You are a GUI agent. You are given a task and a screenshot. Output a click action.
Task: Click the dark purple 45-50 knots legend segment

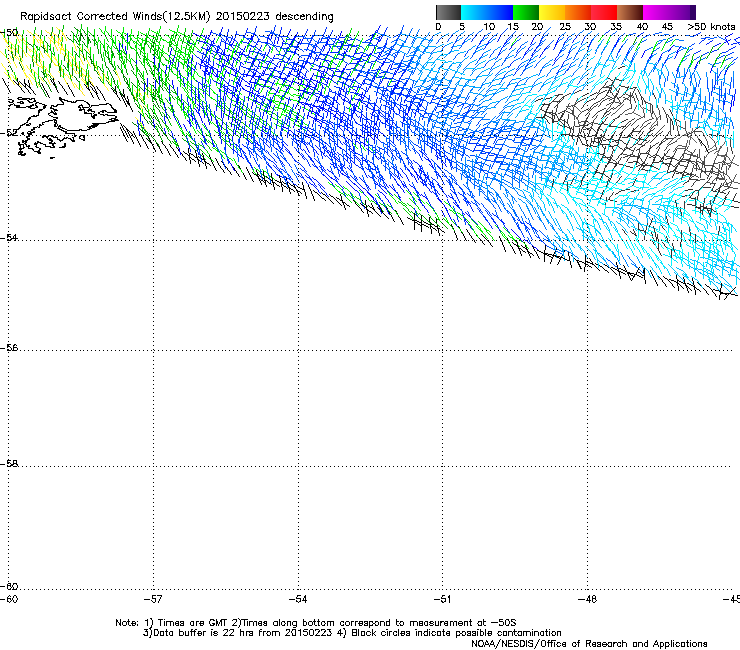[x=682, y=12]
